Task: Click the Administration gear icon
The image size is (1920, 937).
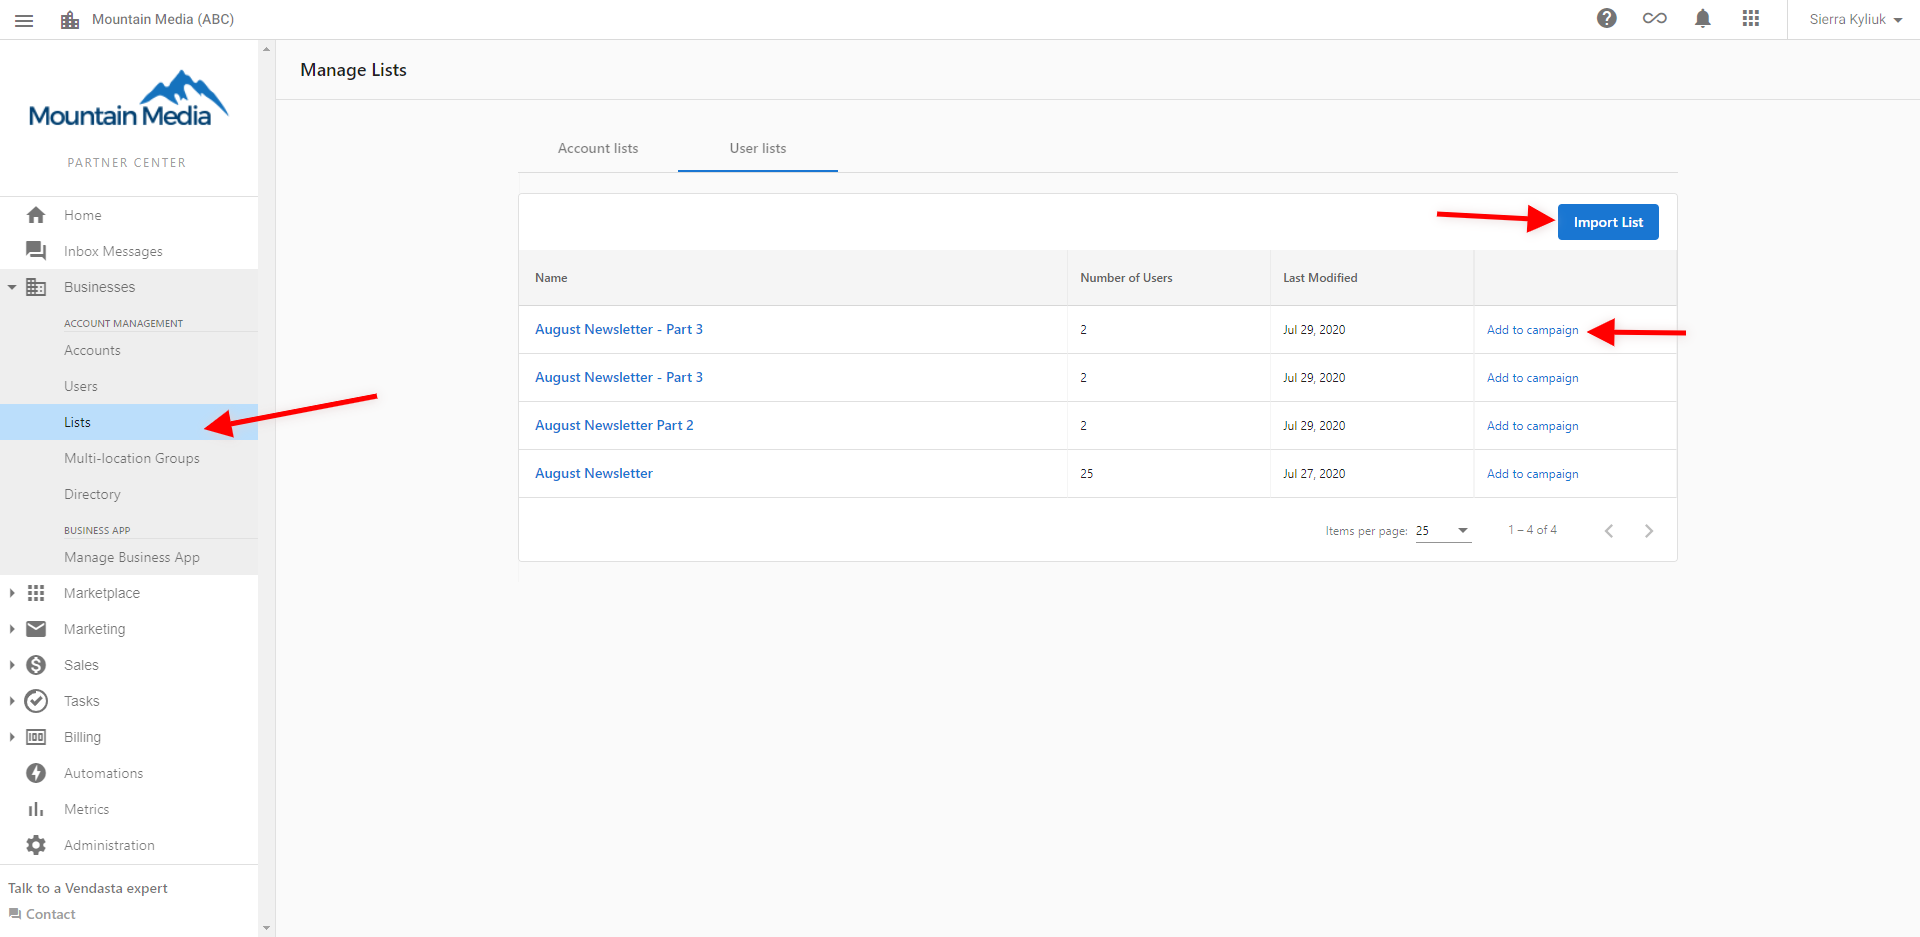Action: pos(36,845)
